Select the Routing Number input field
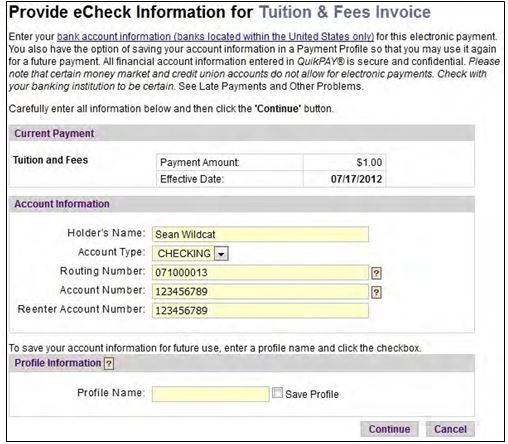The image size is (508, 444). pyautogui.click(x=260, y=273)
